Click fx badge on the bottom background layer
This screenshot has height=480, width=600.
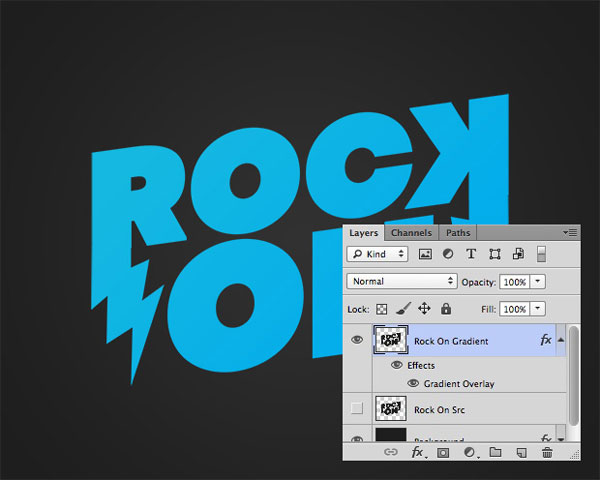point(546,438)
